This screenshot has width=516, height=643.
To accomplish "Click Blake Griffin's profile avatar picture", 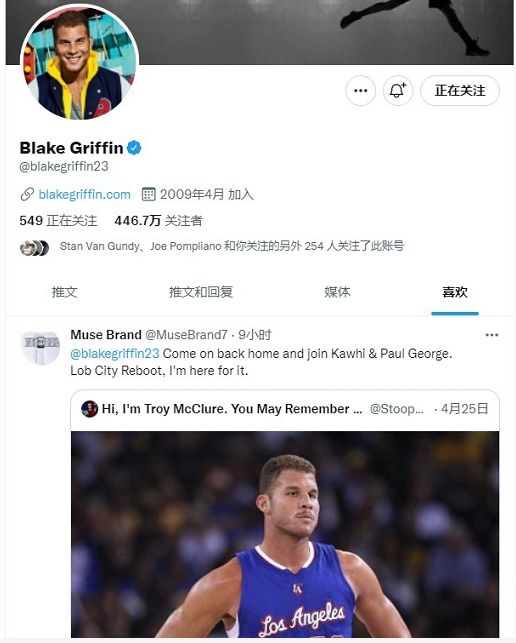I will [79, 62].
